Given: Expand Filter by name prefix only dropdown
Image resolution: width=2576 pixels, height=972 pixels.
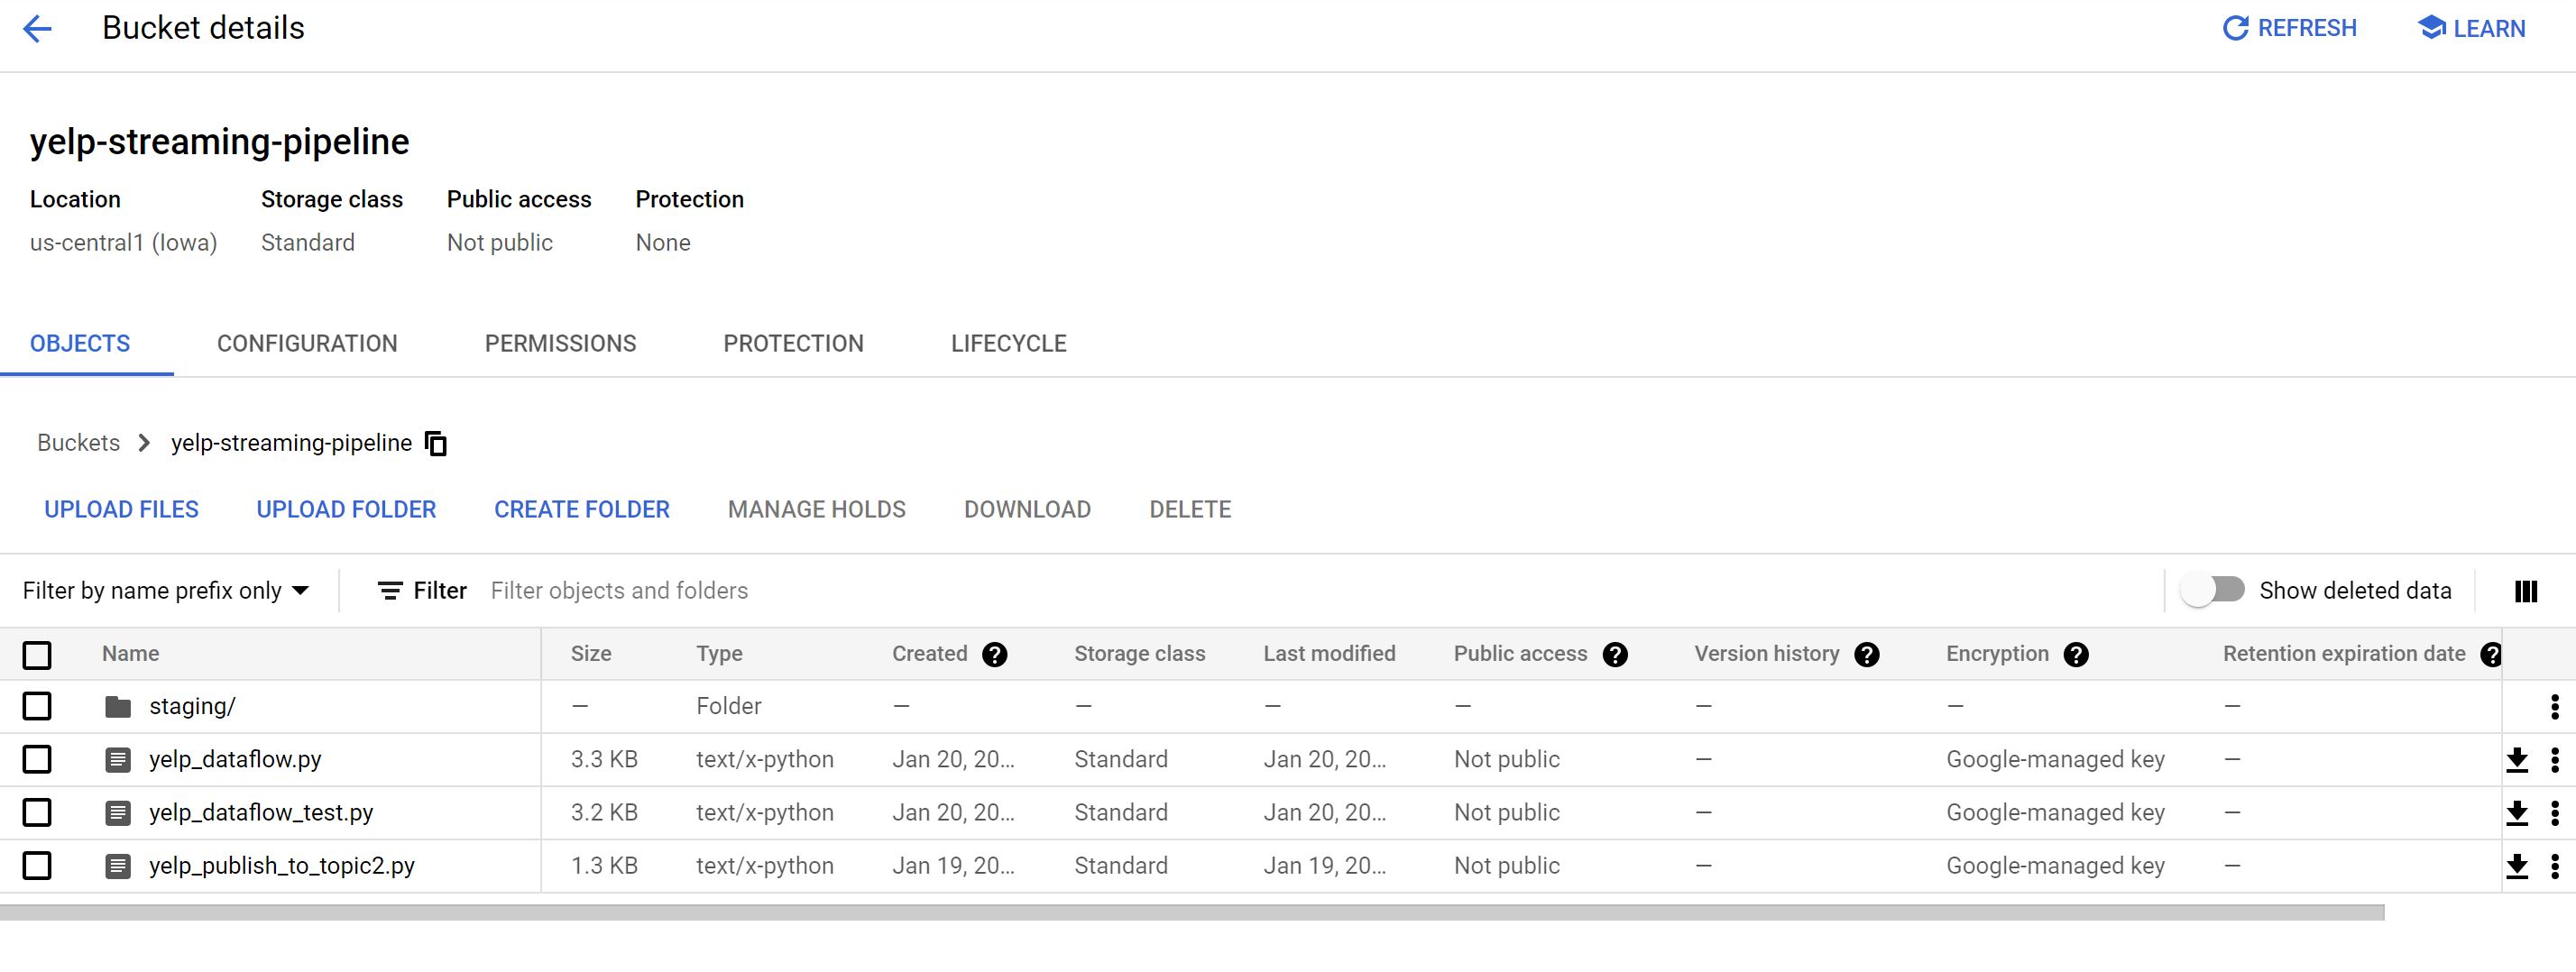Looking at the screenshot, I should pos(166,591).
